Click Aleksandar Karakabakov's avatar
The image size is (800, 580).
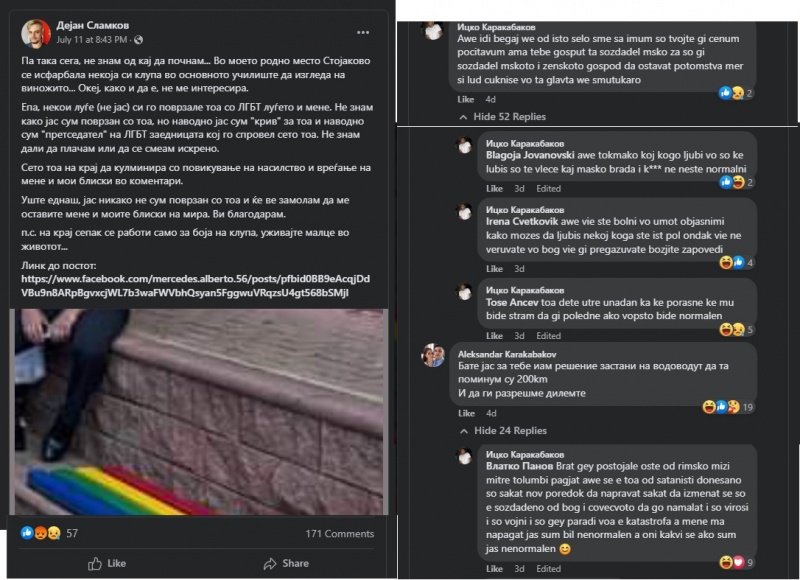[x=433, y=355]
